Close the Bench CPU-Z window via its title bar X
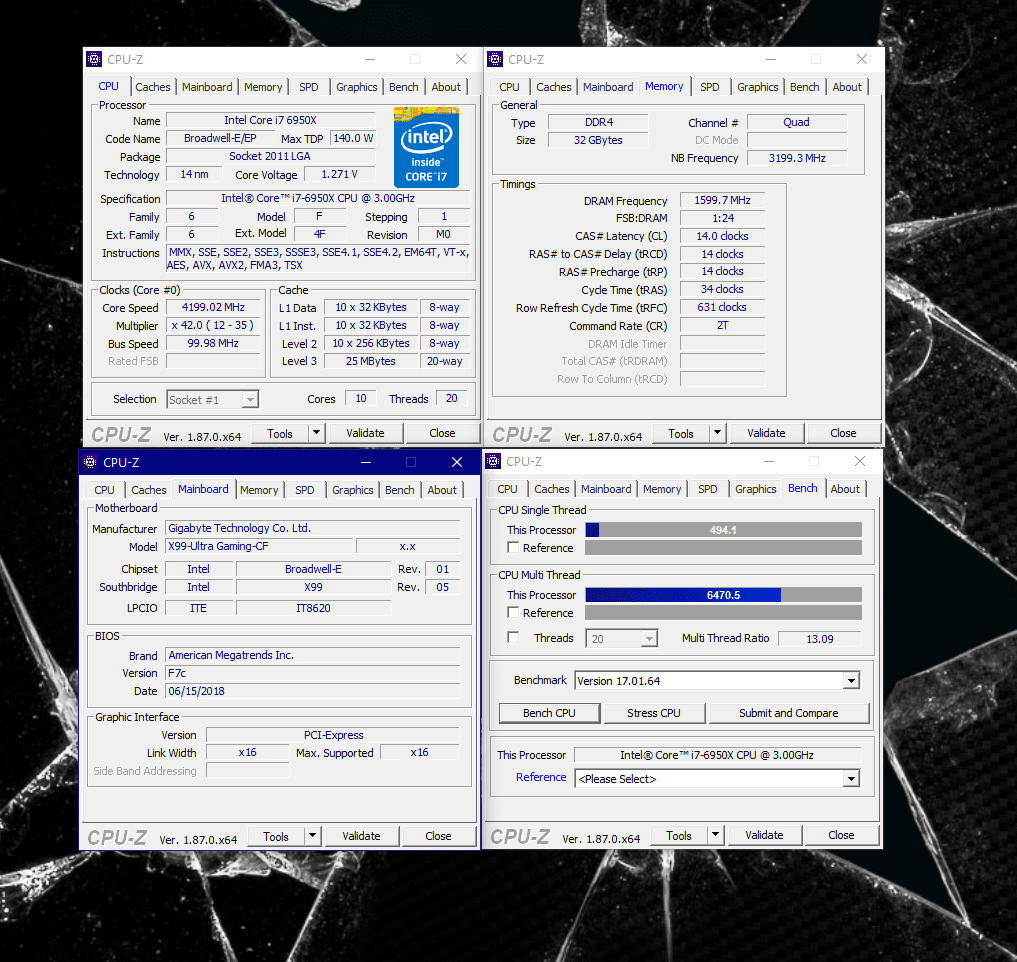Screen dimensions: 1017x962 coord(860,461)
